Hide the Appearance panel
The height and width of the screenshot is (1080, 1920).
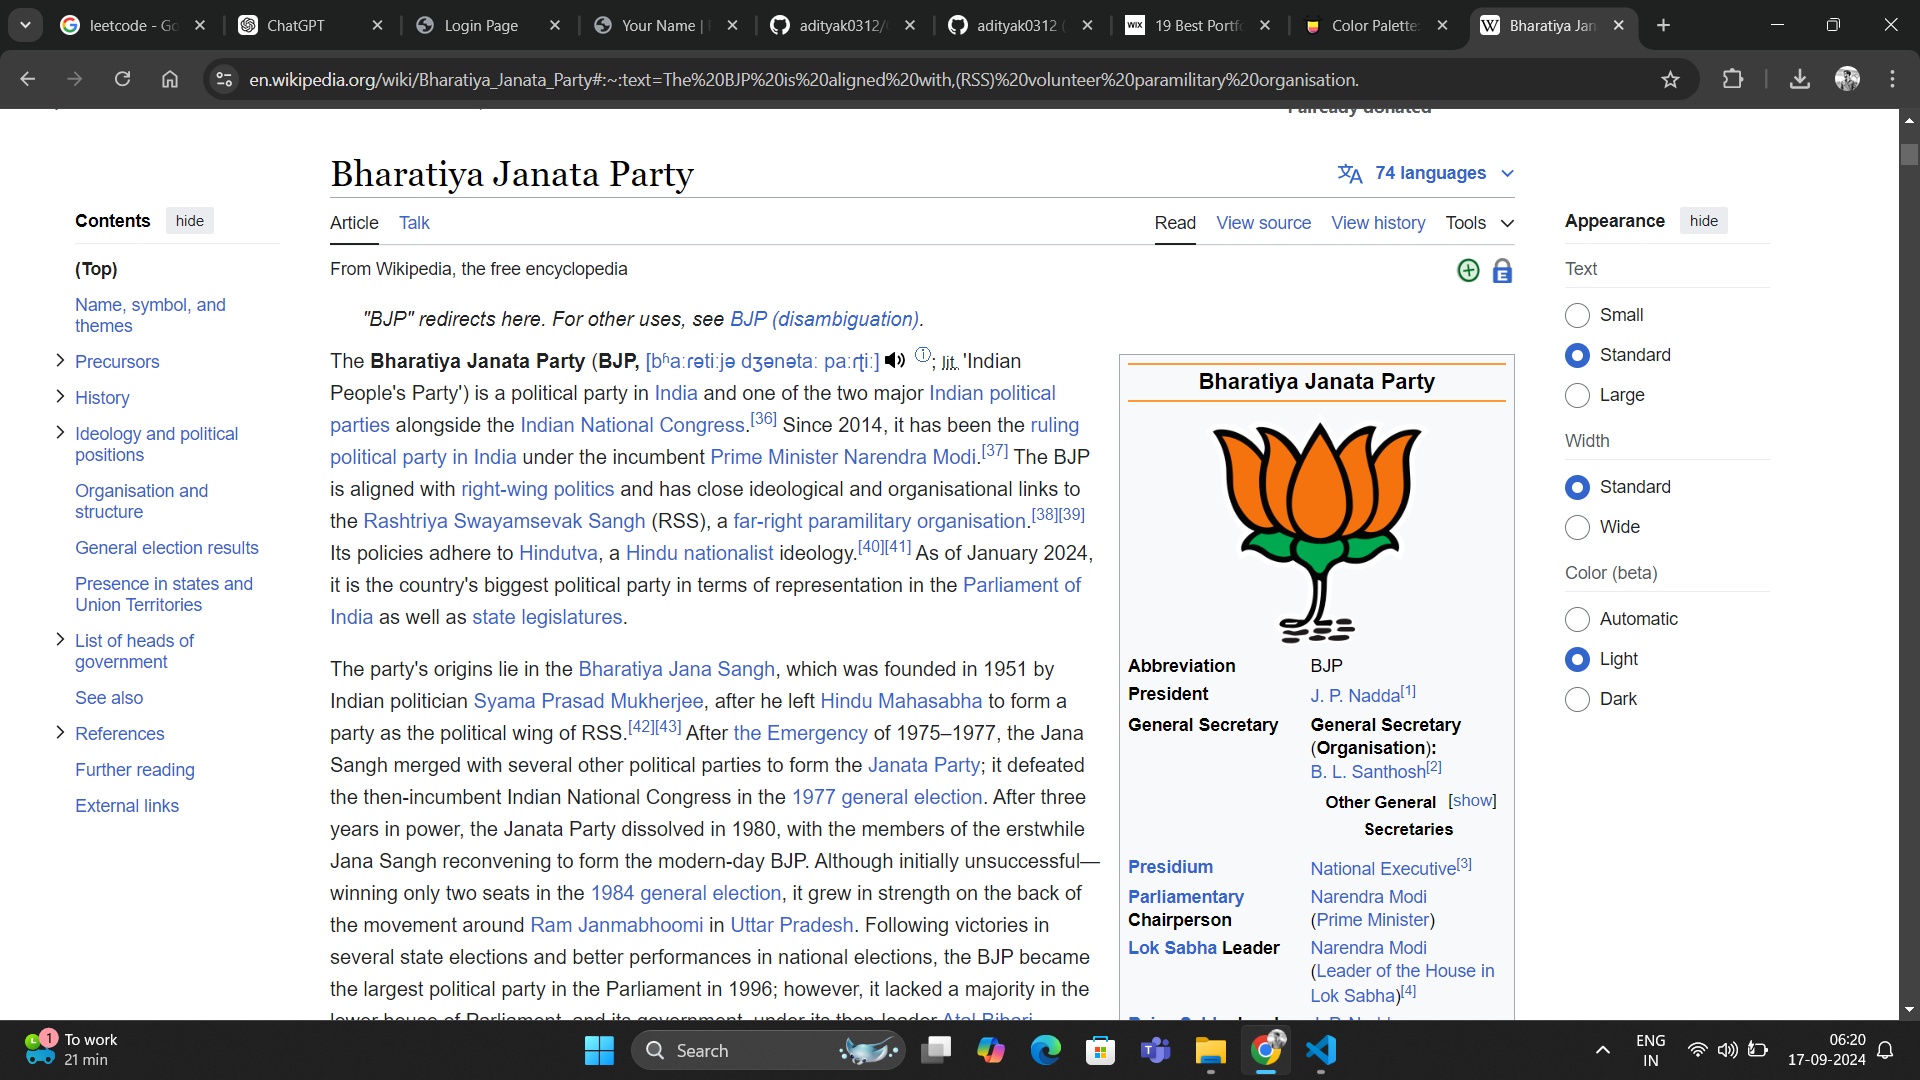click(1704, 221)
